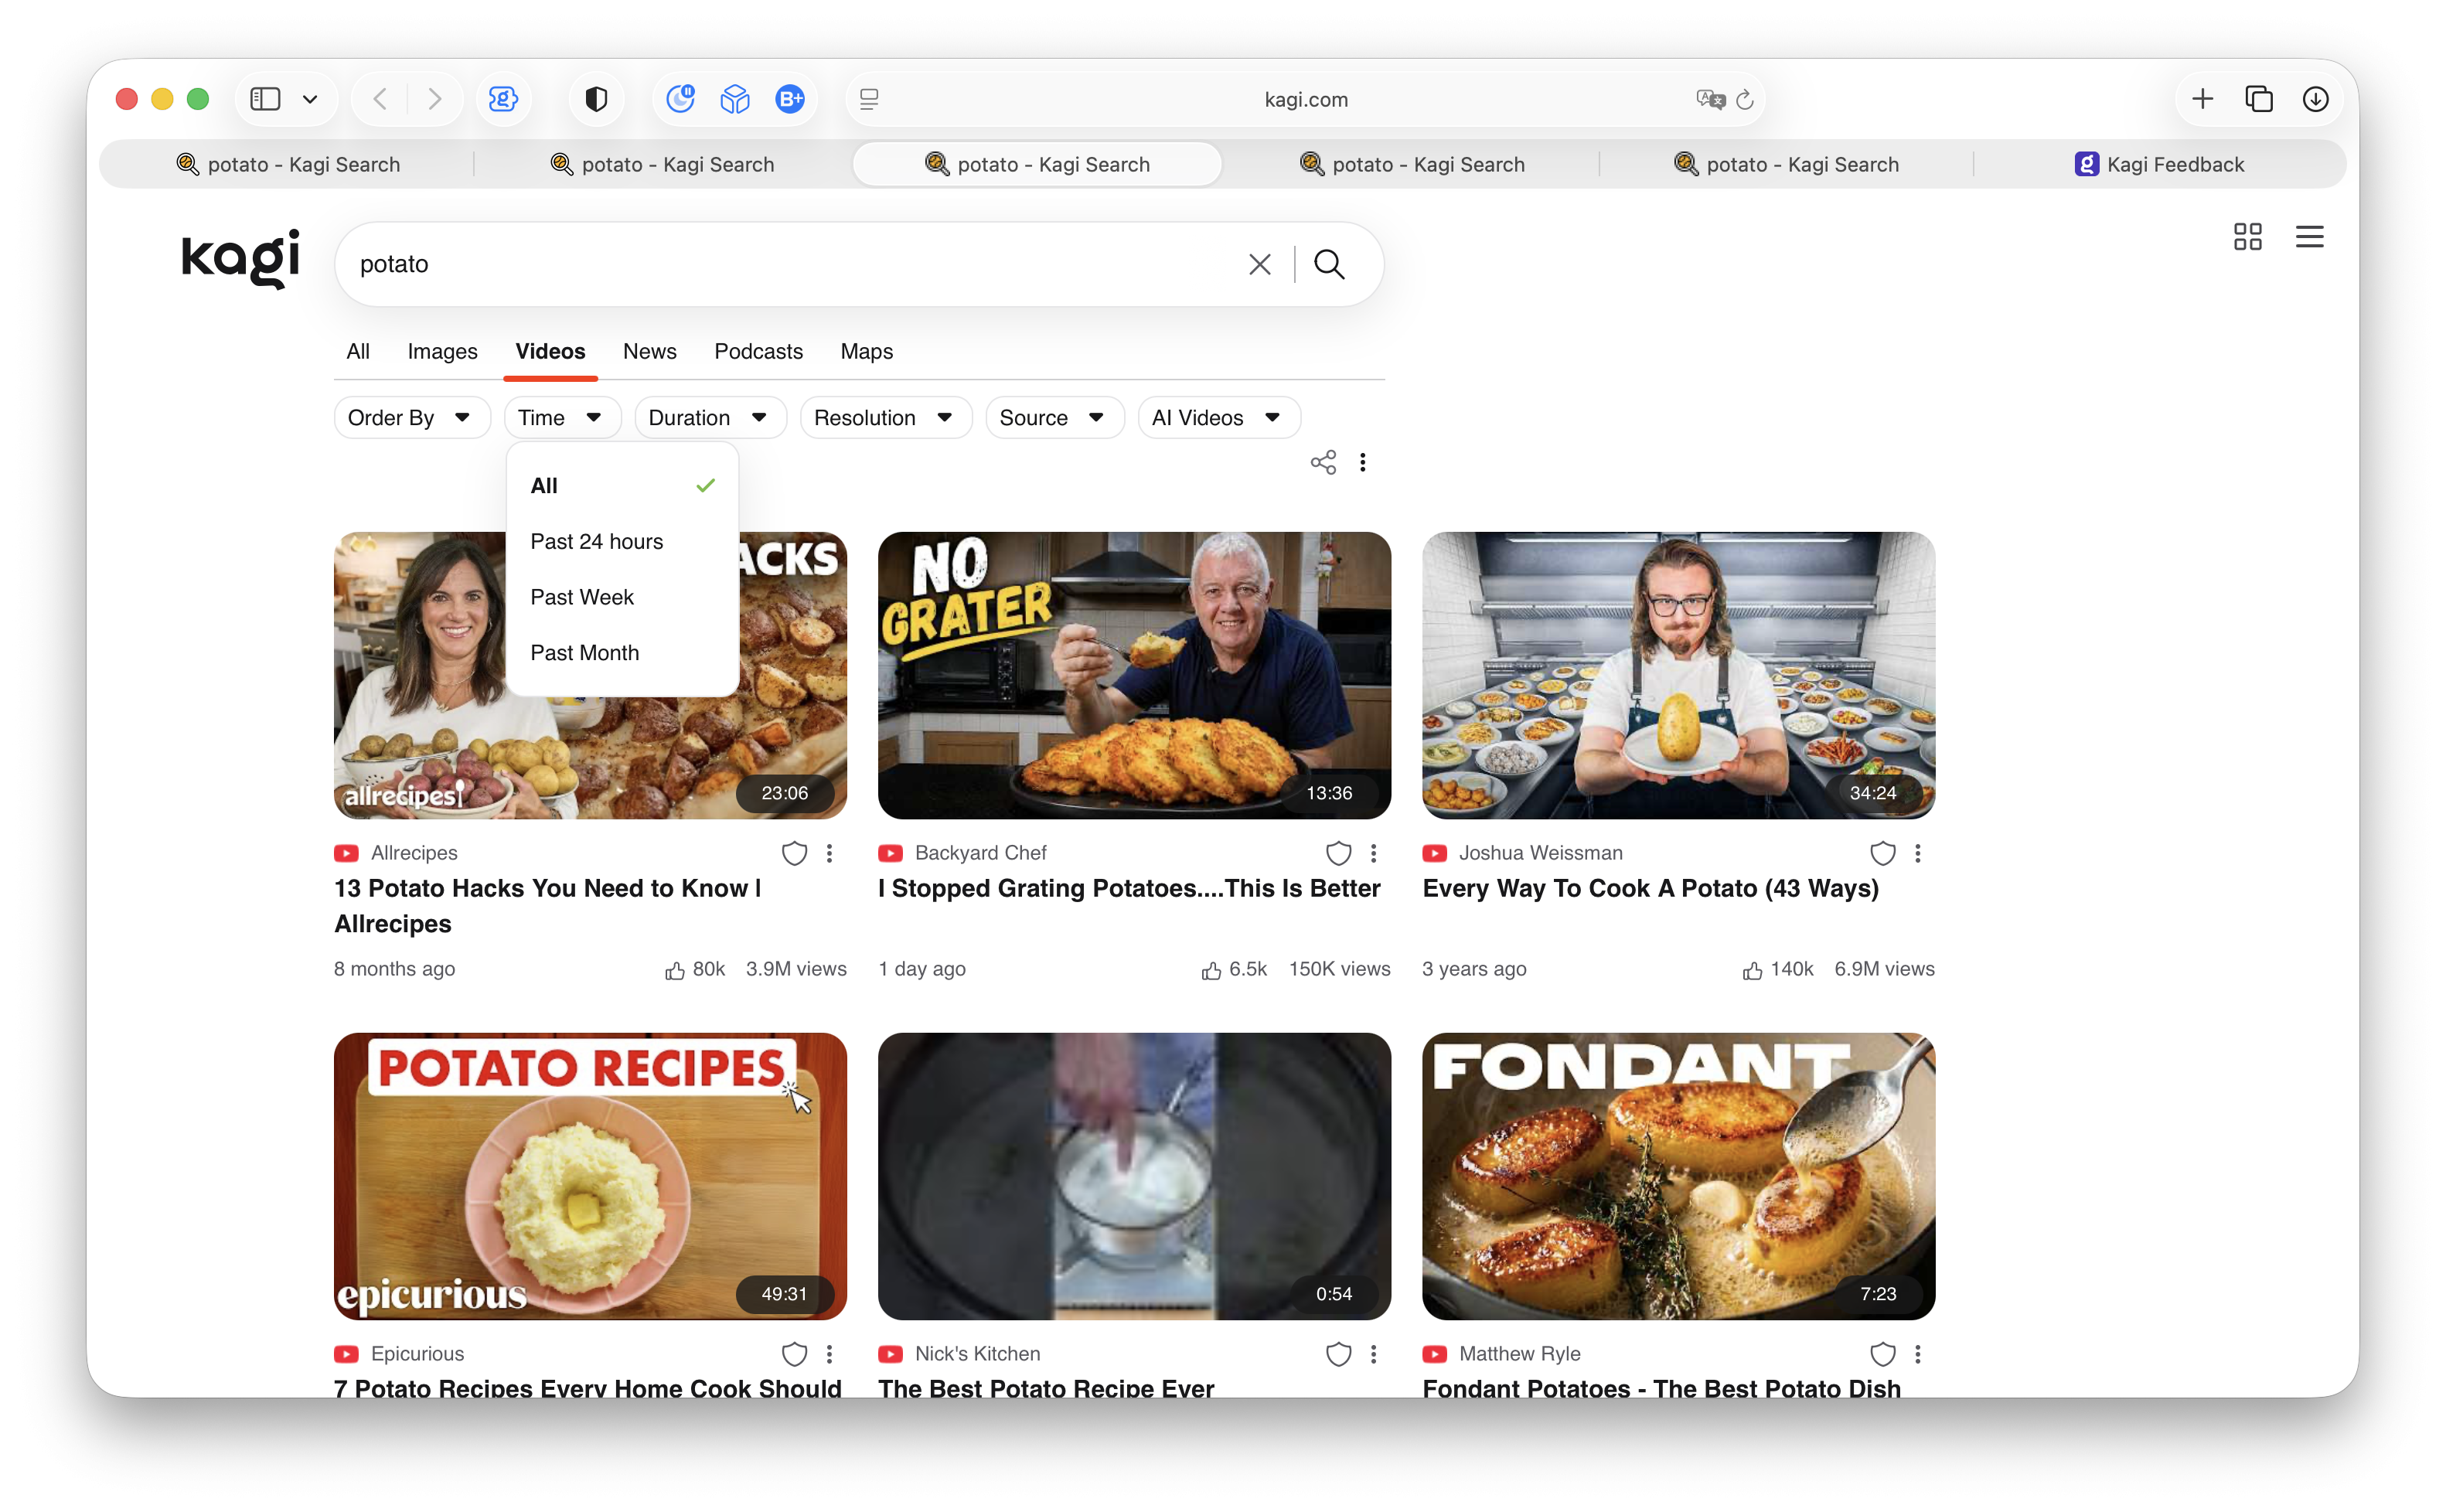Go back to previous page

click(x=380, y=99)
